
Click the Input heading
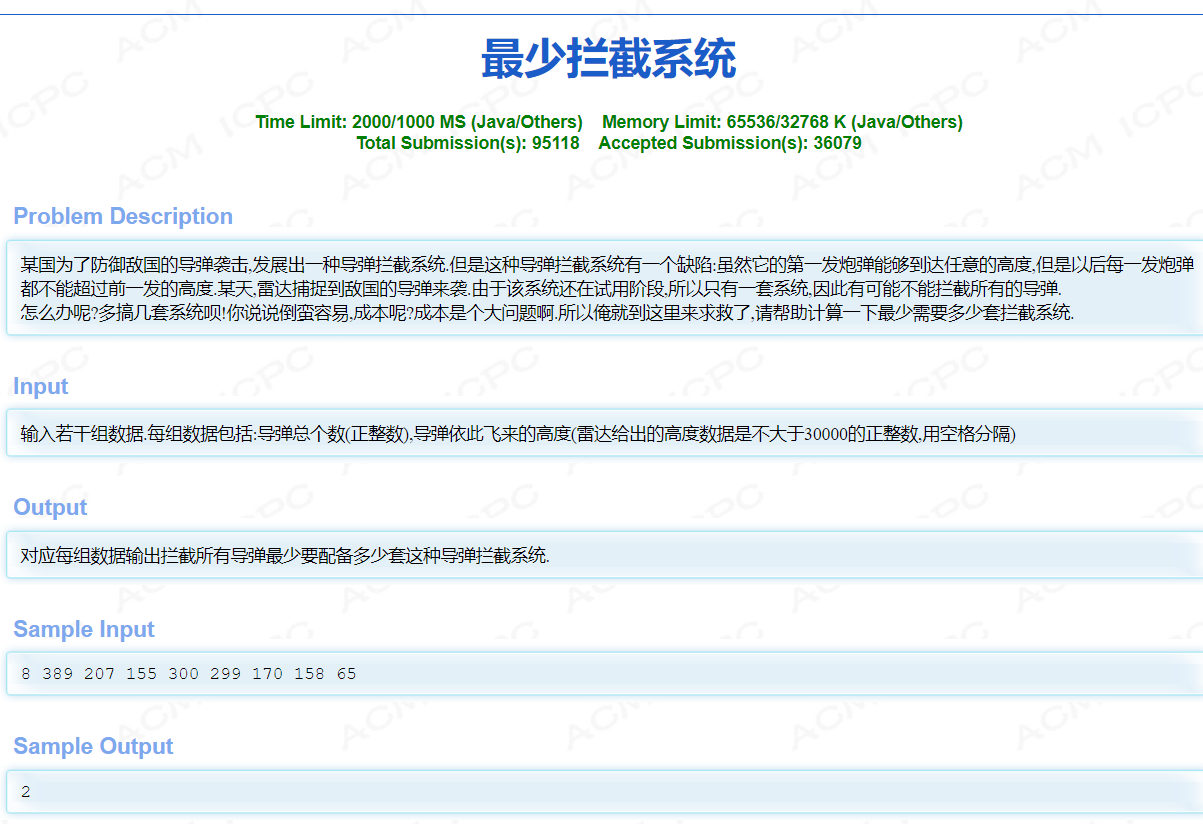tap(41, 387)
